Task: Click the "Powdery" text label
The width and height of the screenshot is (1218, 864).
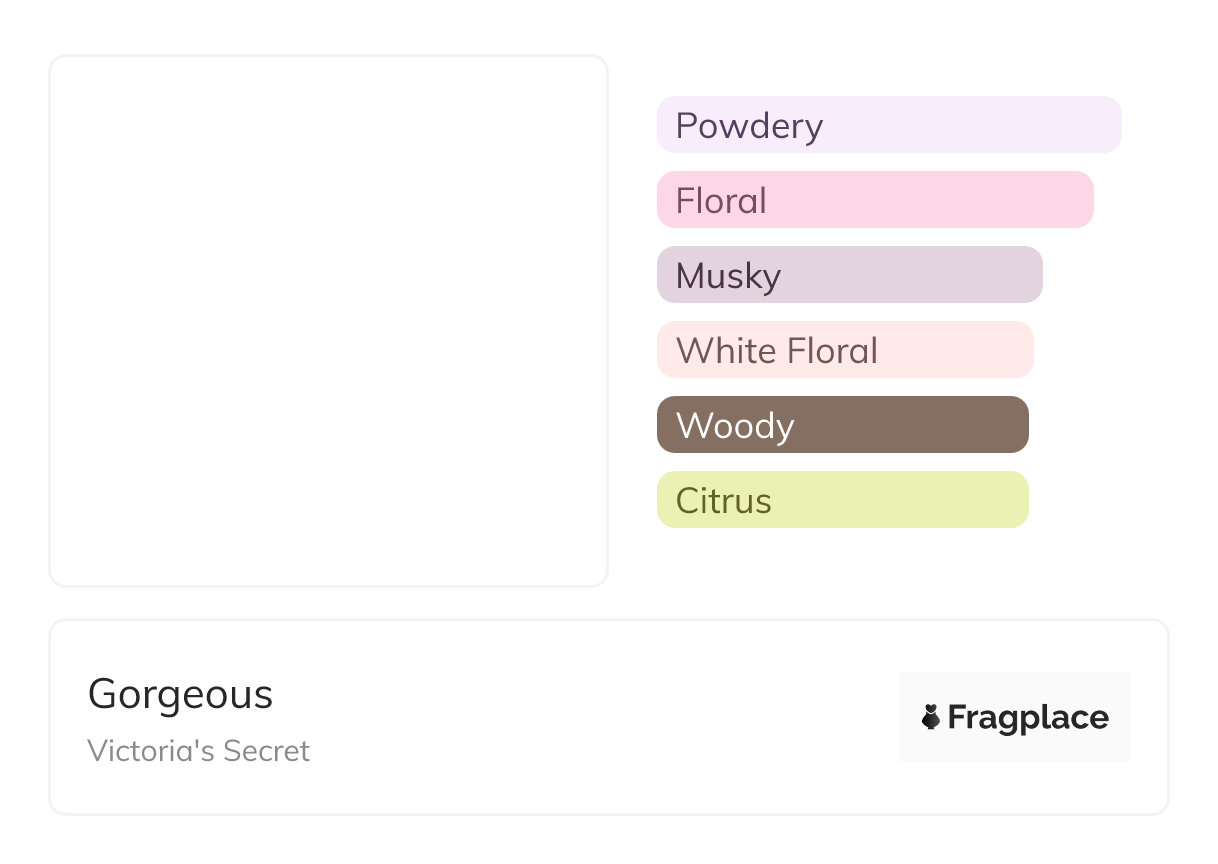Action: click(x=749, y=126)
